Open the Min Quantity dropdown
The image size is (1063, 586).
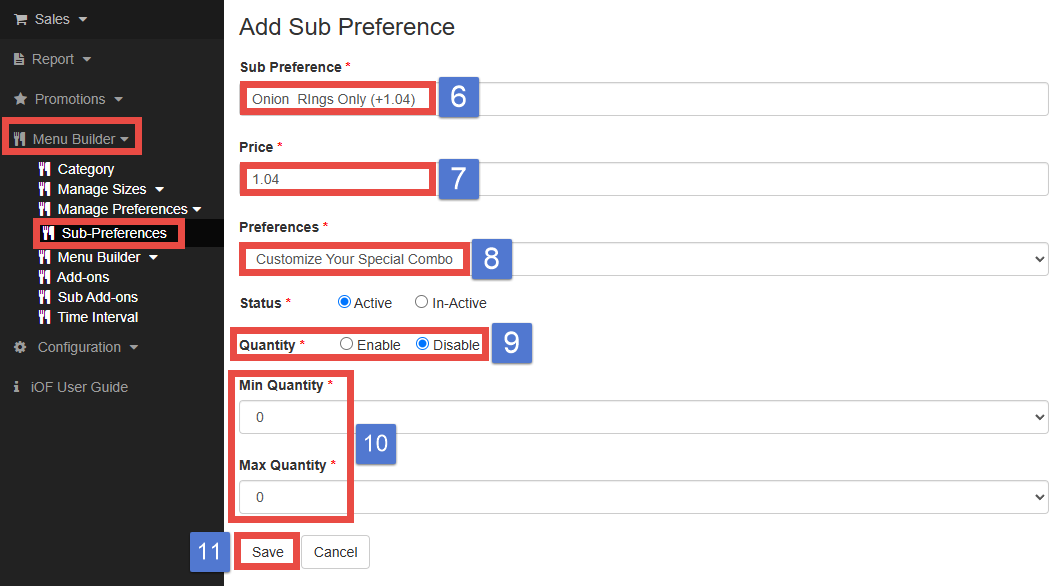point(644,417)
